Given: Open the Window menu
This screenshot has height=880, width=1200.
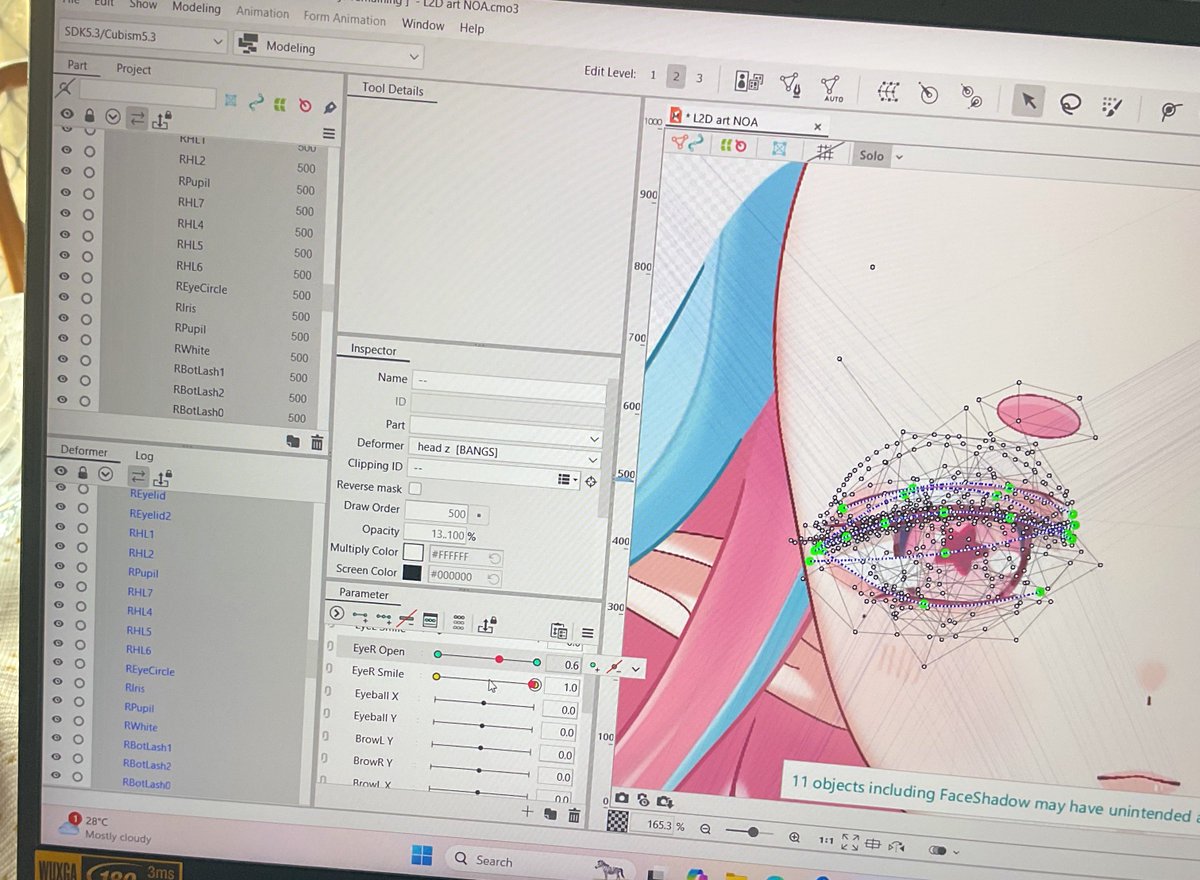Looking at the screenshot, I should 423,24.
